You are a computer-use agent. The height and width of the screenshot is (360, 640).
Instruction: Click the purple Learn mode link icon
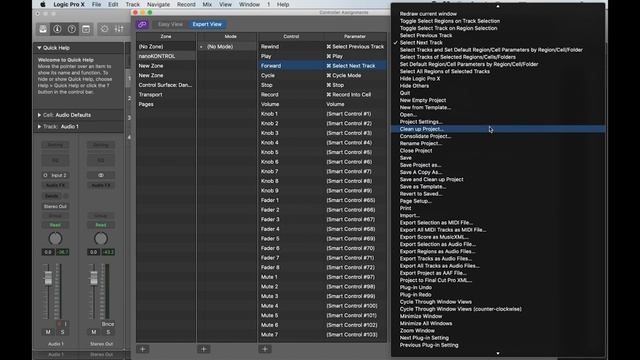coord(142,24)
